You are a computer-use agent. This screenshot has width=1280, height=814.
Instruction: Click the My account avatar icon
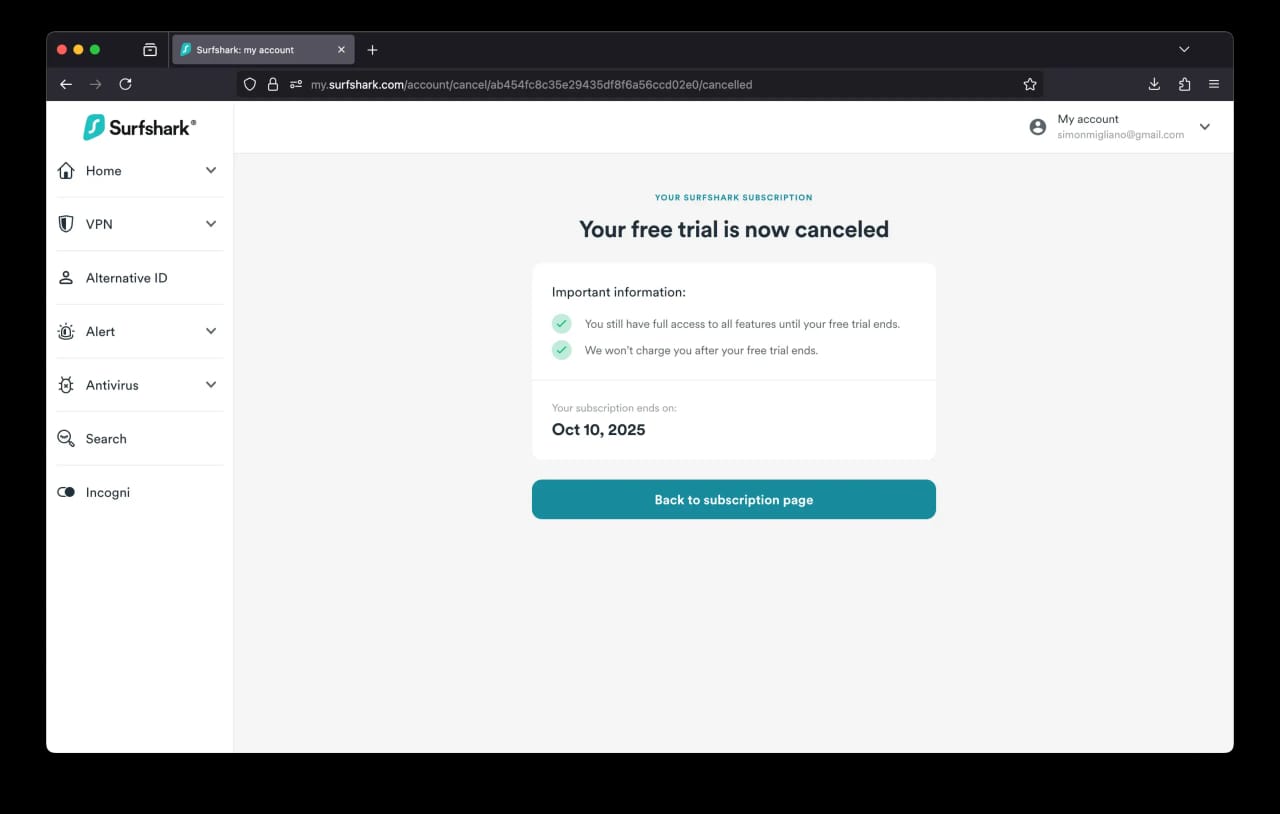[1037, 126]
